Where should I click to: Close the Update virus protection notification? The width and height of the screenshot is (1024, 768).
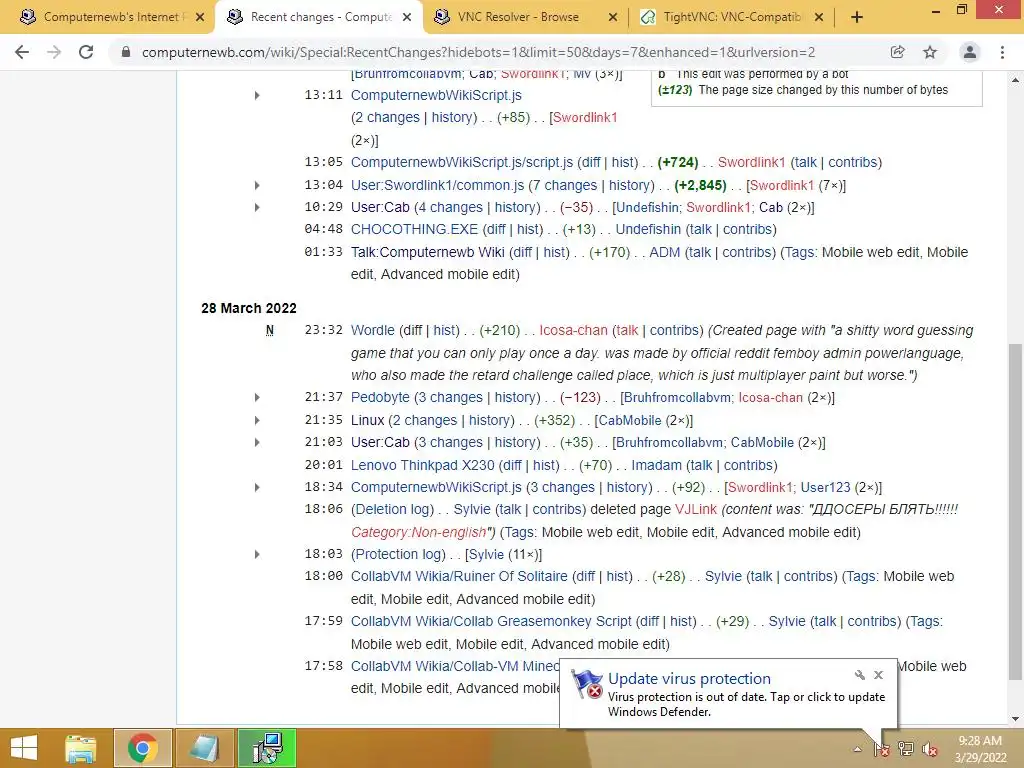pyautogui.click(x=878, y=675)
